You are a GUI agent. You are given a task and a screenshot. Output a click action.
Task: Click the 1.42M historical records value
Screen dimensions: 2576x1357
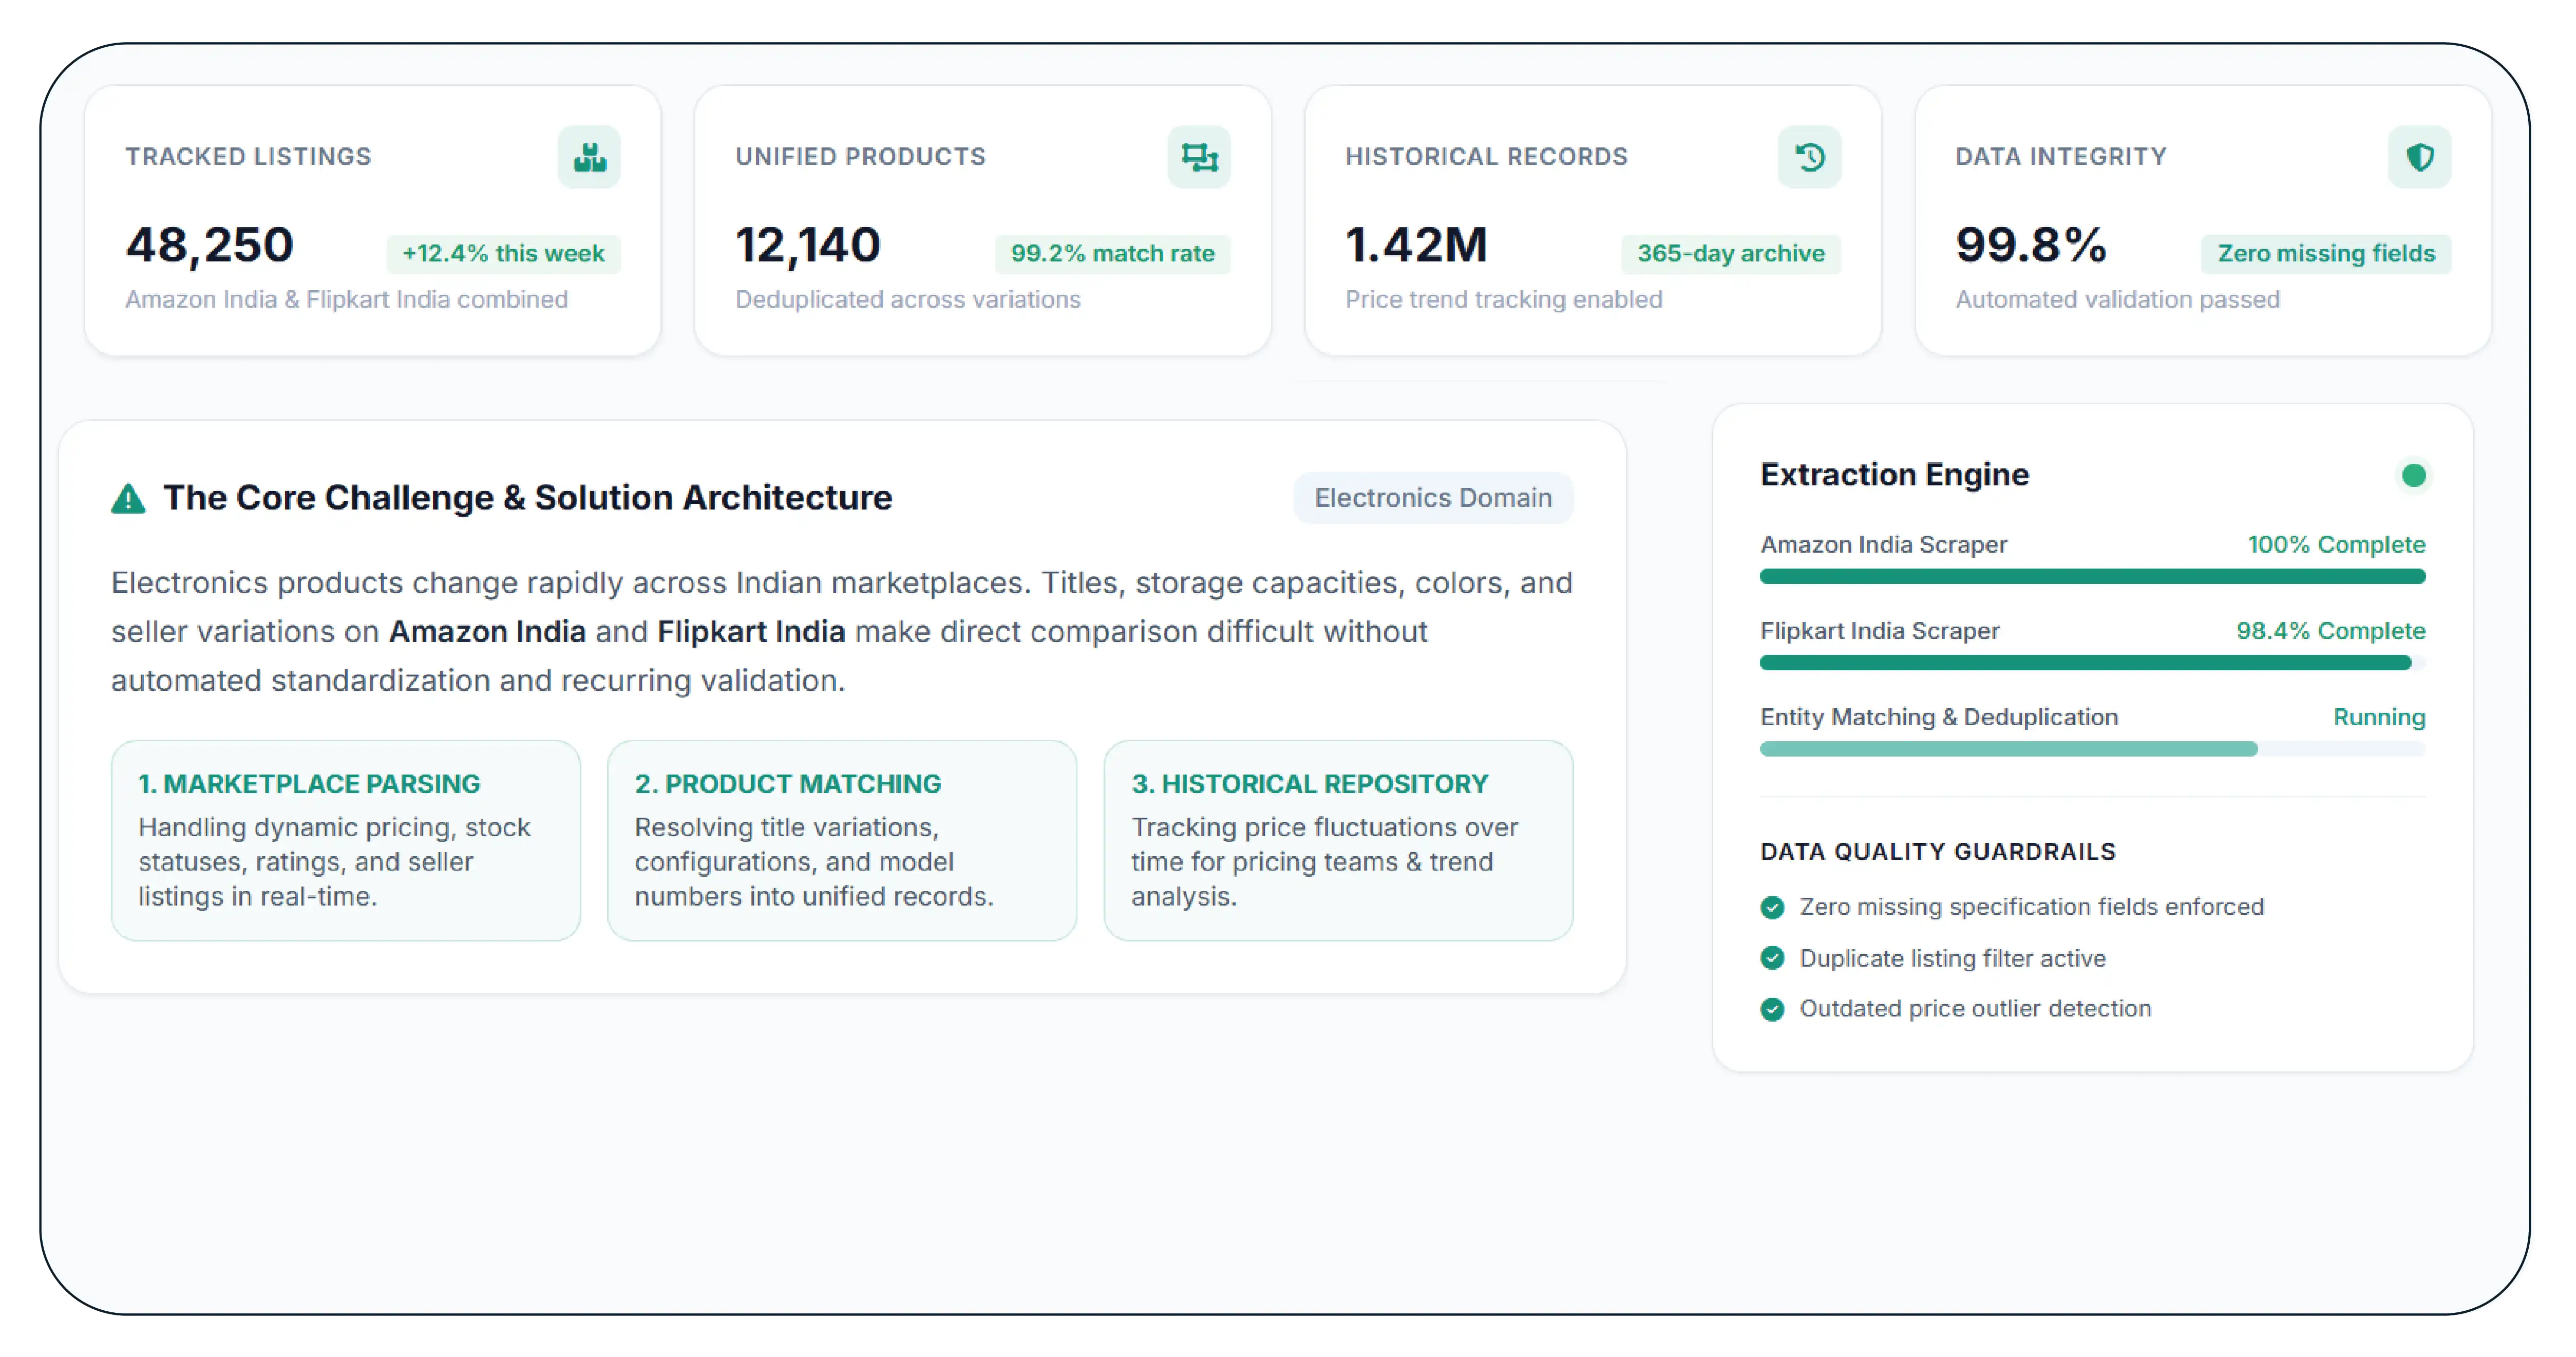pyautogui.click(x=1416, y=245)
